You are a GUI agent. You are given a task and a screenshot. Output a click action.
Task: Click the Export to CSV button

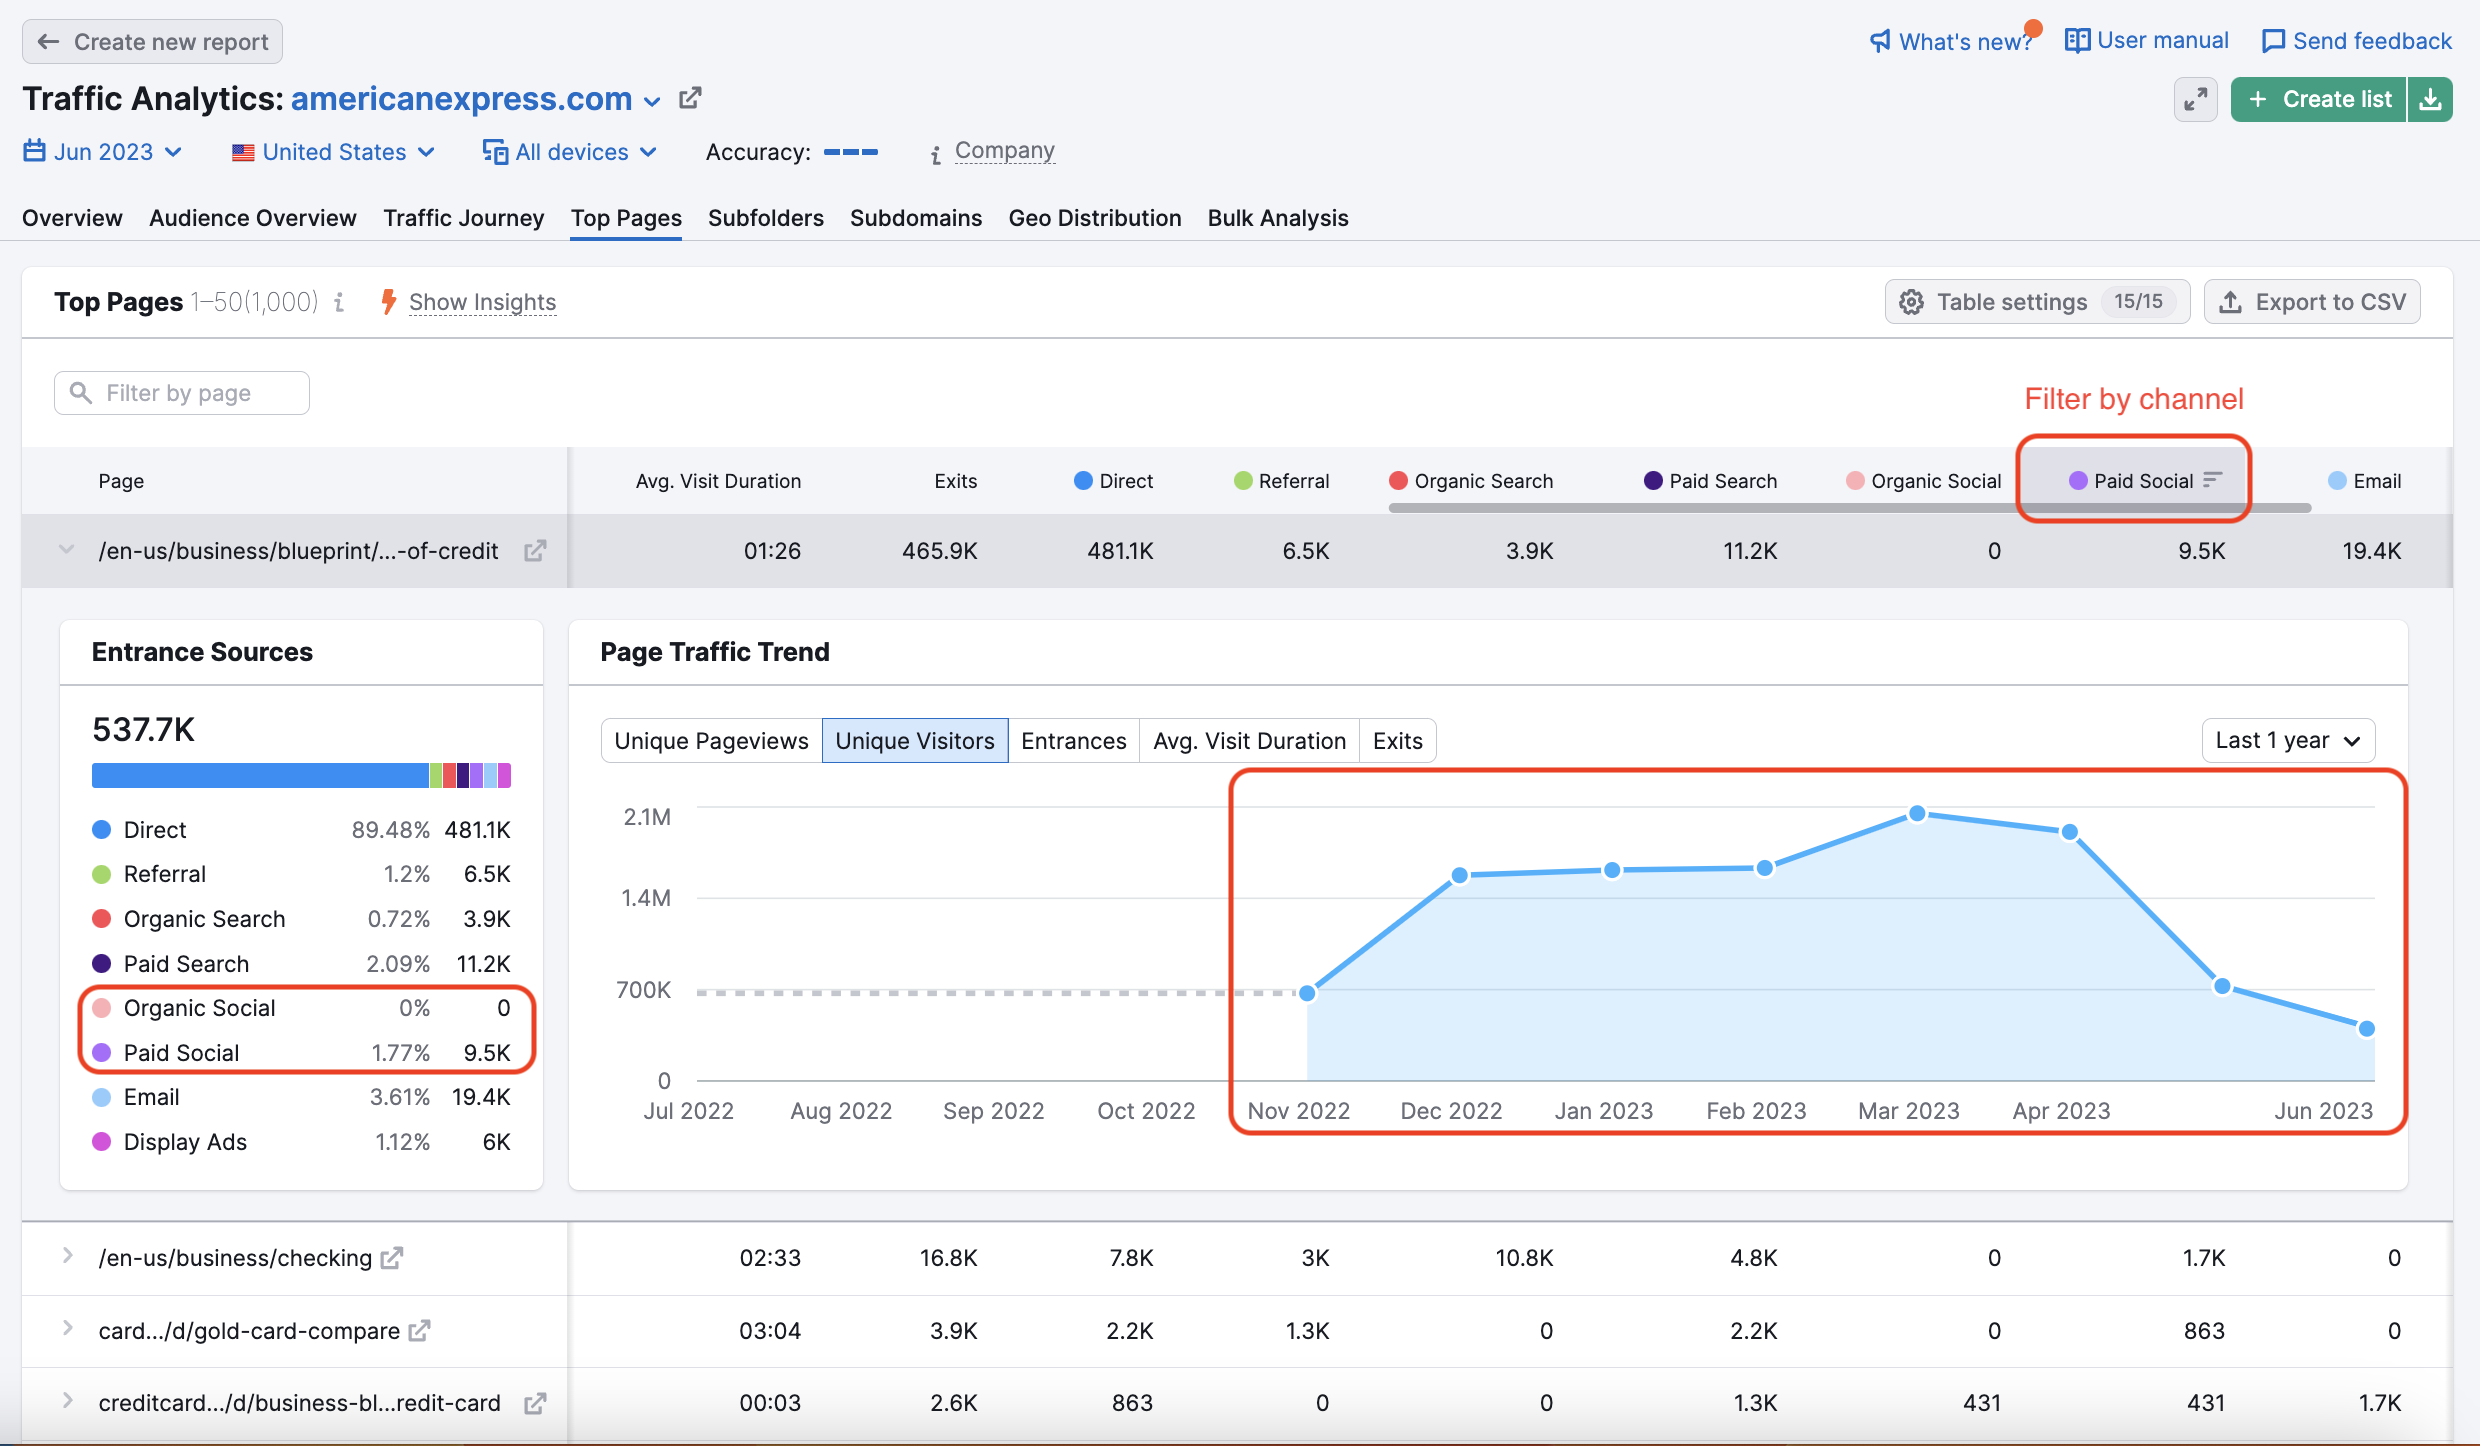tap(2311, 302)
